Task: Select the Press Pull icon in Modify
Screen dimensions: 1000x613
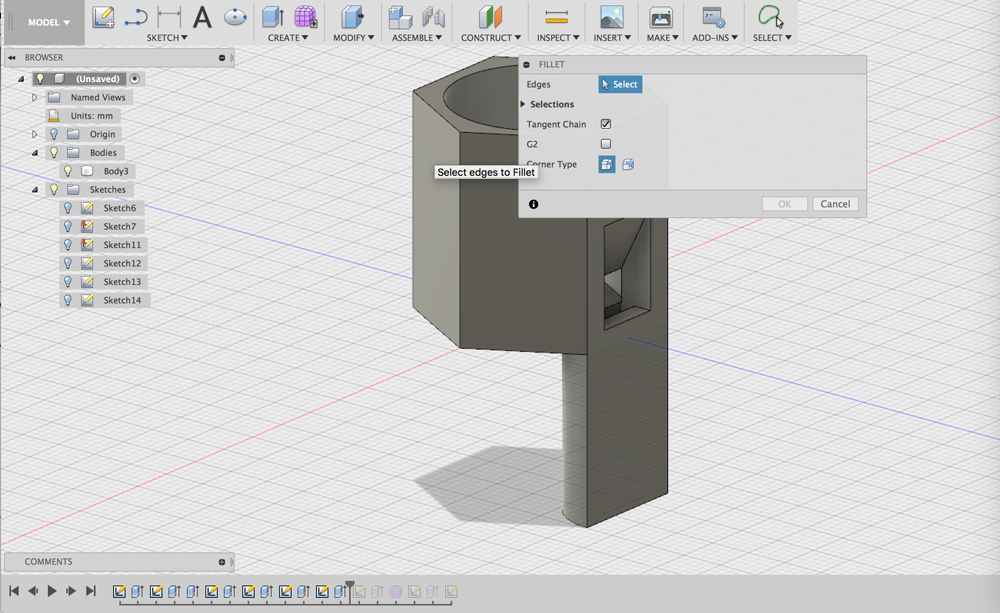Action: coord(352,17)
